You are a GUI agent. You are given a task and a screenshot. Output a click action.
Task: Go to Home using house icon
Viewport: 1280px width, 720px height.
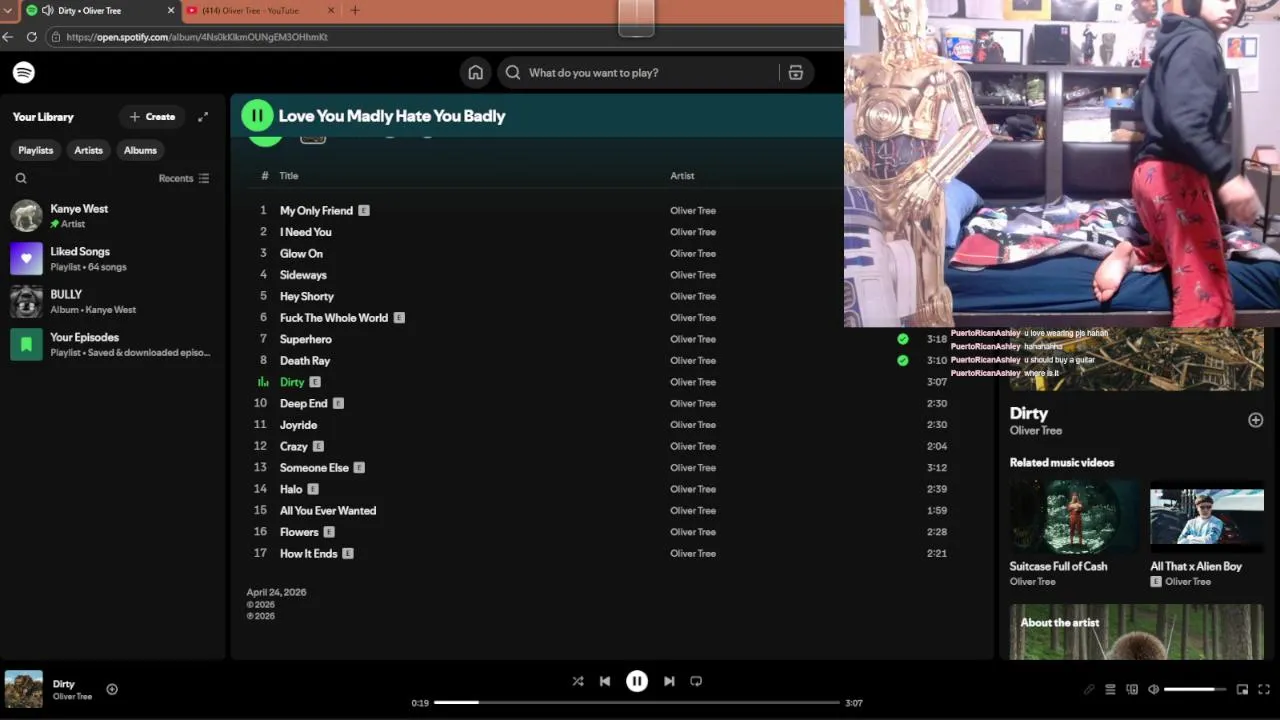click(476, 72)
